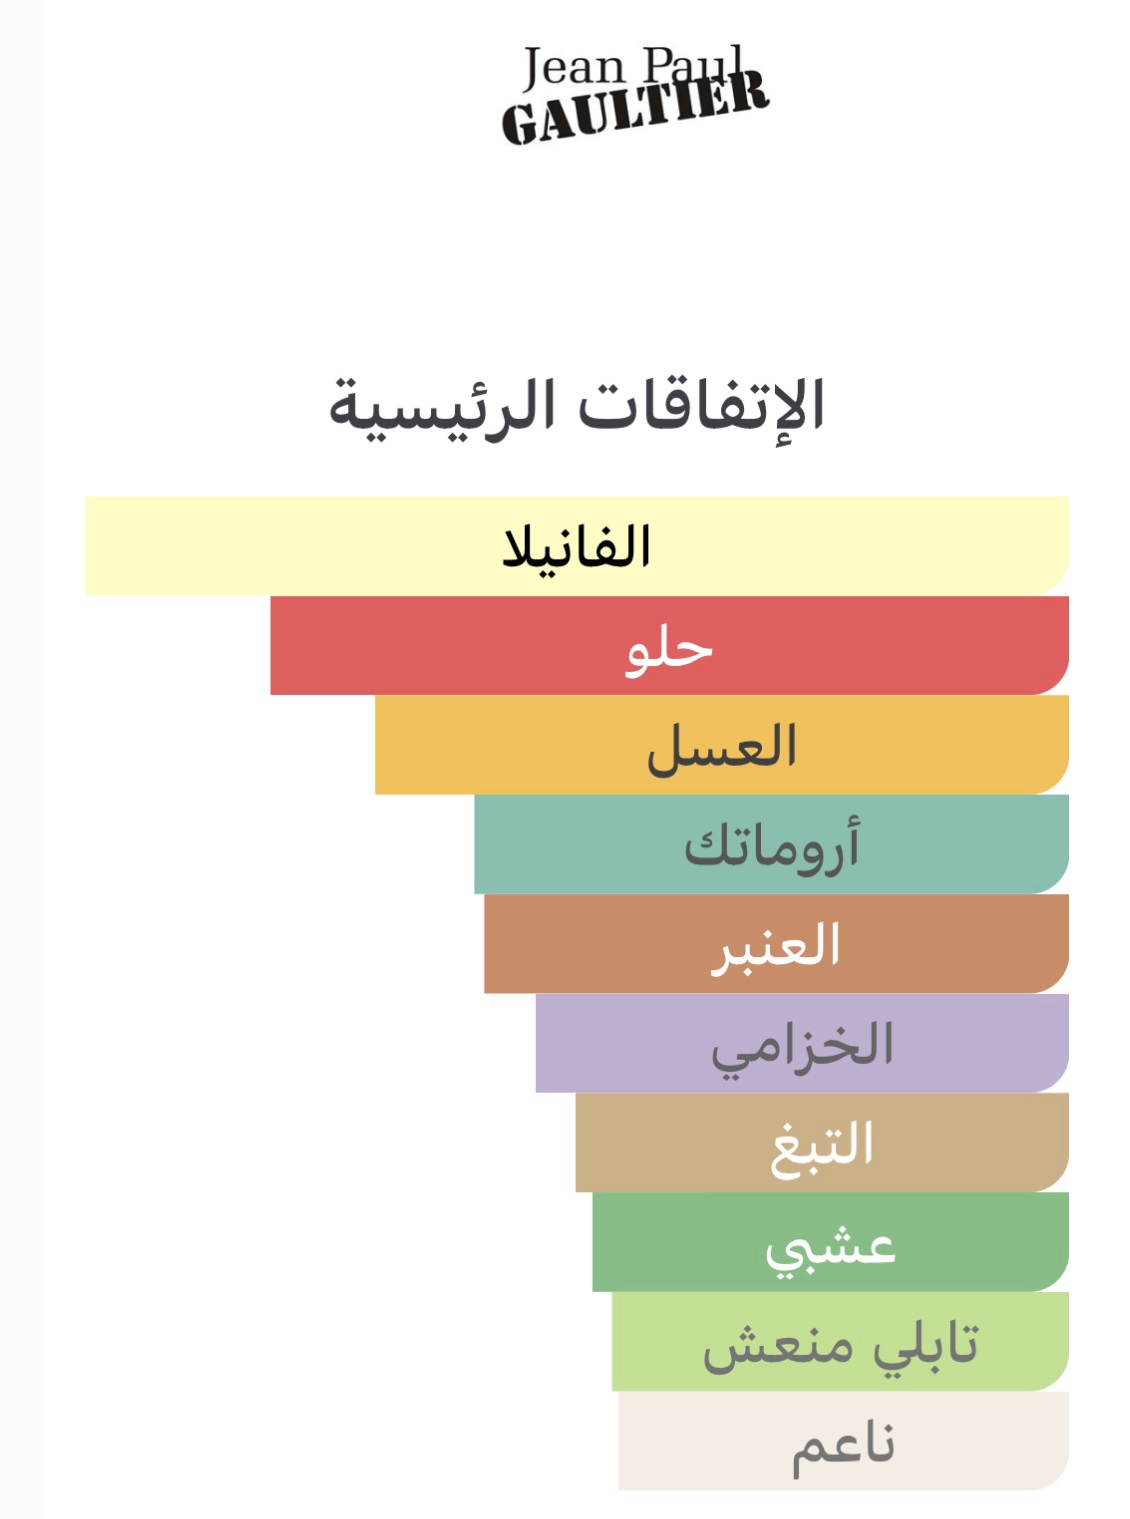Open the أروماتك accord

pos(771,844)
